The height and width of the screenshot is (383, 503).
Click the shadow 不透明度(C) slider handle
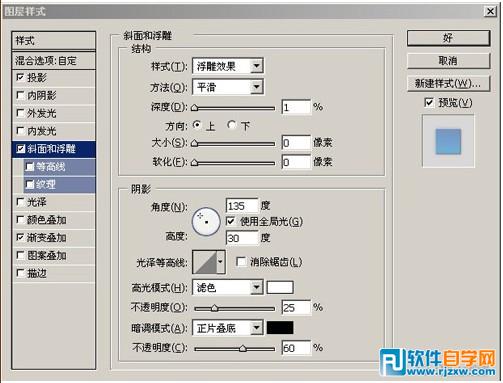tap(243, 349)
